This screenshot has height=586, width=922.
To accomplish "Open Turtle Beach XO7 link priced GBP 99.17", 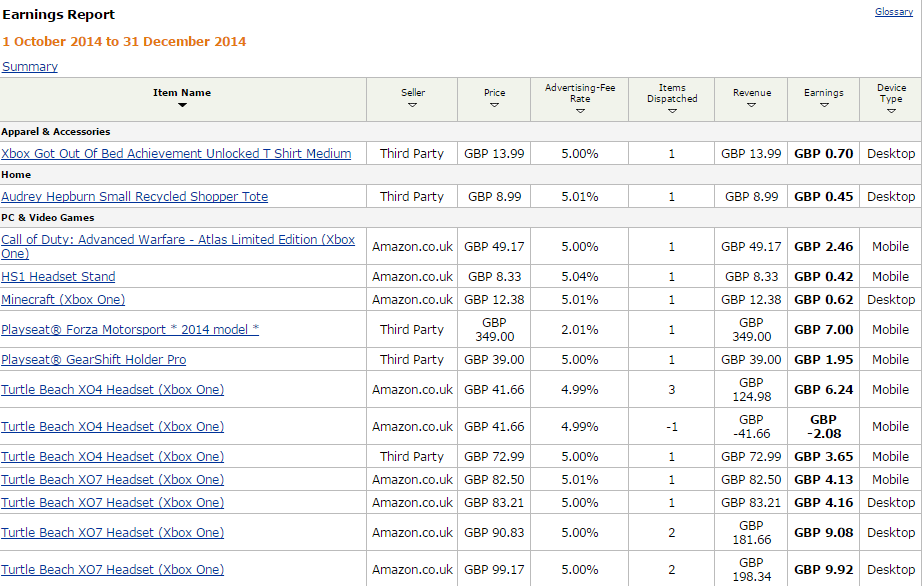I will [112, 569].
